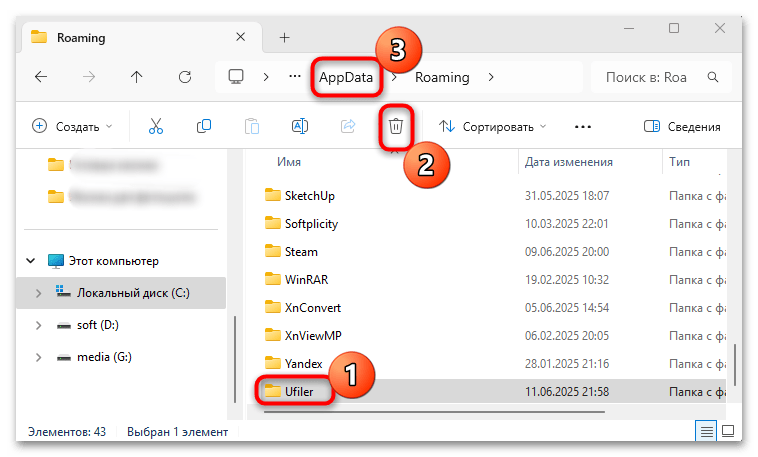Click the Paste clipboard icon
The image size is (758, 457).
[252, 127]
